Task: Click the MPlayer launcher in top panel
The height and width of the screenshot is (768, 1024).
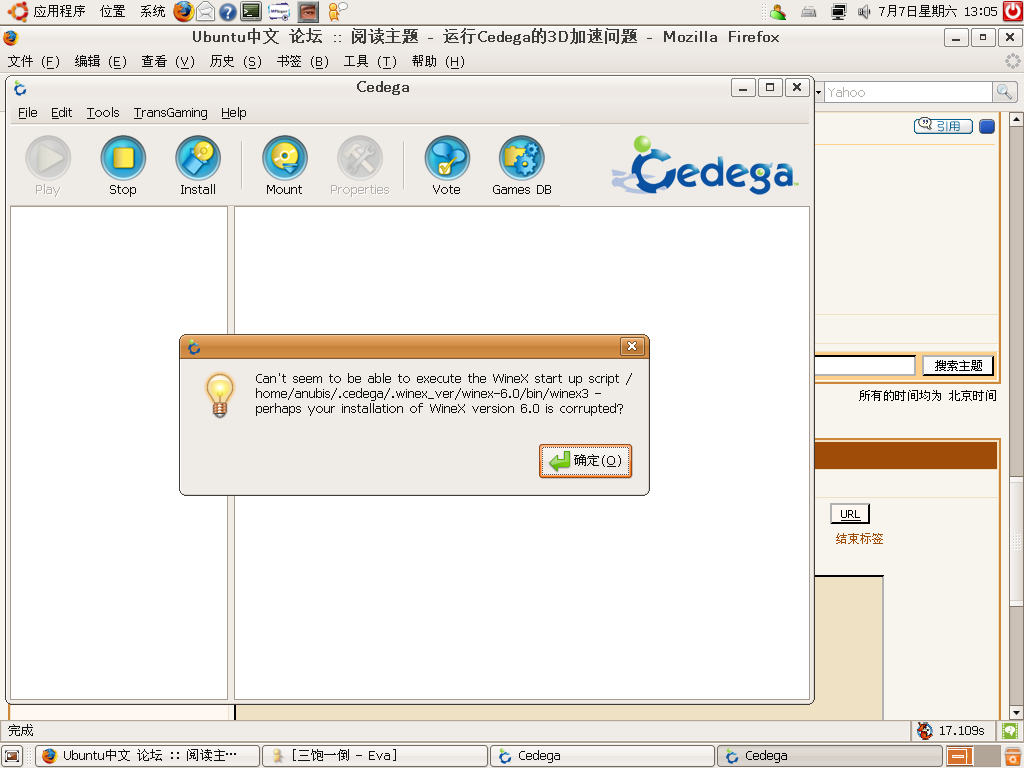Action: pos(279,11)
